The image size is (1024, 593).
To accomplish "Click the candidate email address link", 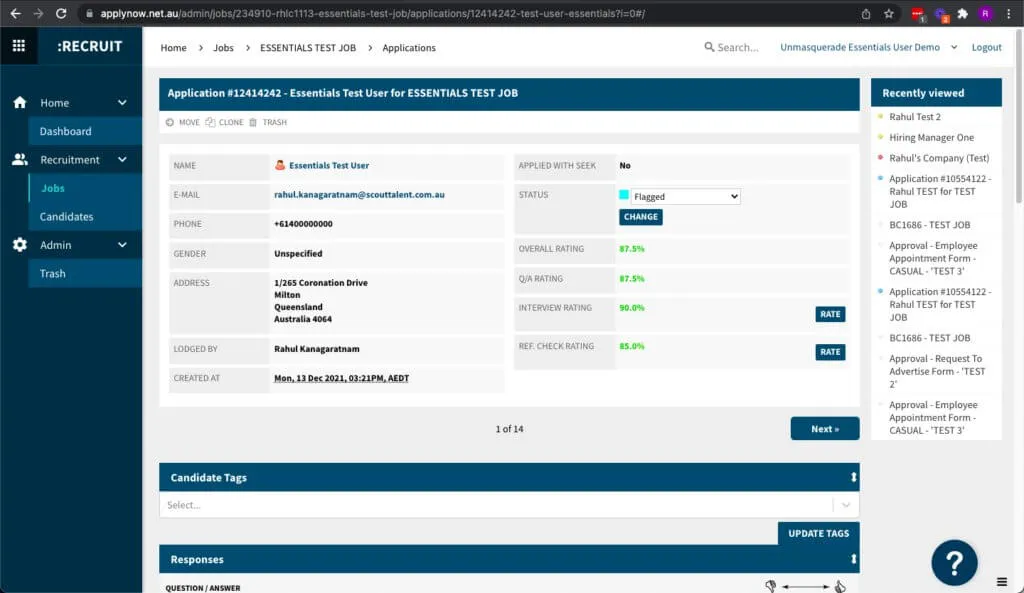I will 359,195.
